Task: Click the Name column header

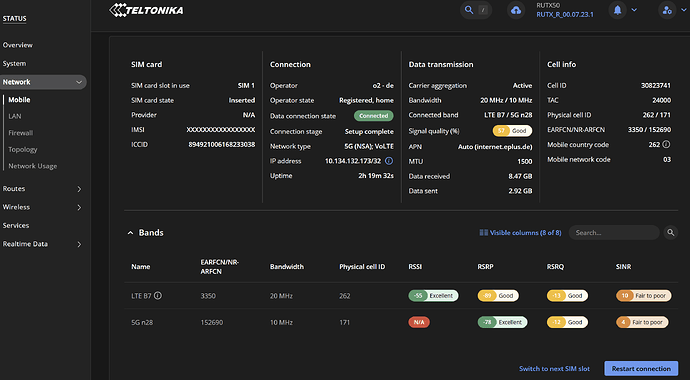Action: (x=140, y=267)
